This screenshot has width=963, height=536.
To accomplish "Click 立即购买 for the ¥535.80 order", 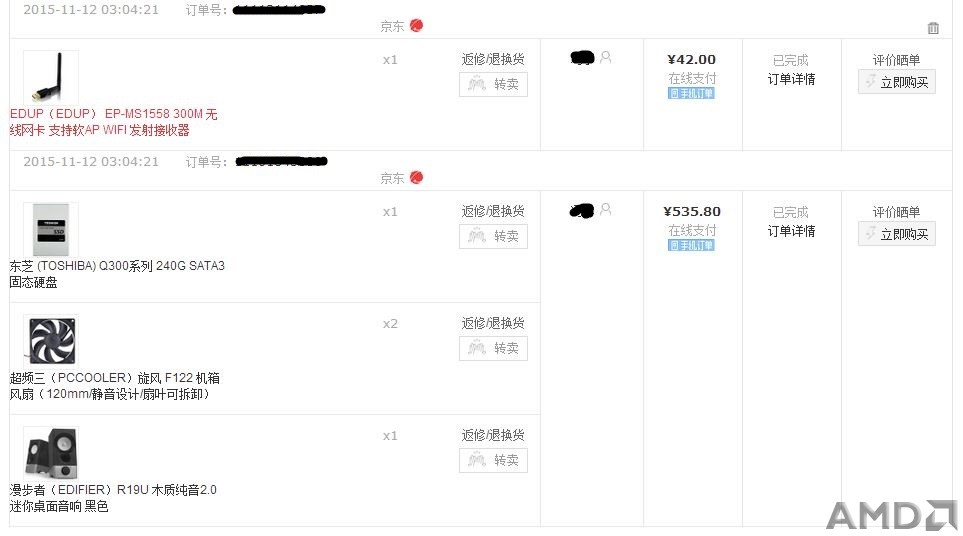I will pyautogui.click(x=897, y=234).
